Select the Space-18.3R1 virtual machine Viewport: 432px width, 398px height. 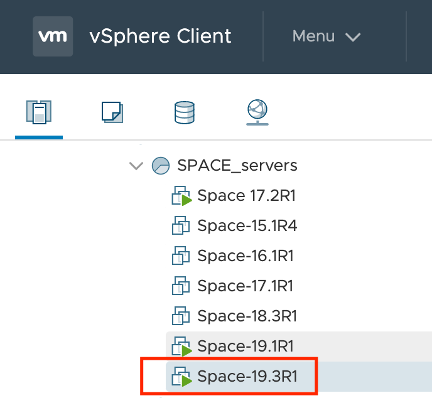click(x=247, y=316)
